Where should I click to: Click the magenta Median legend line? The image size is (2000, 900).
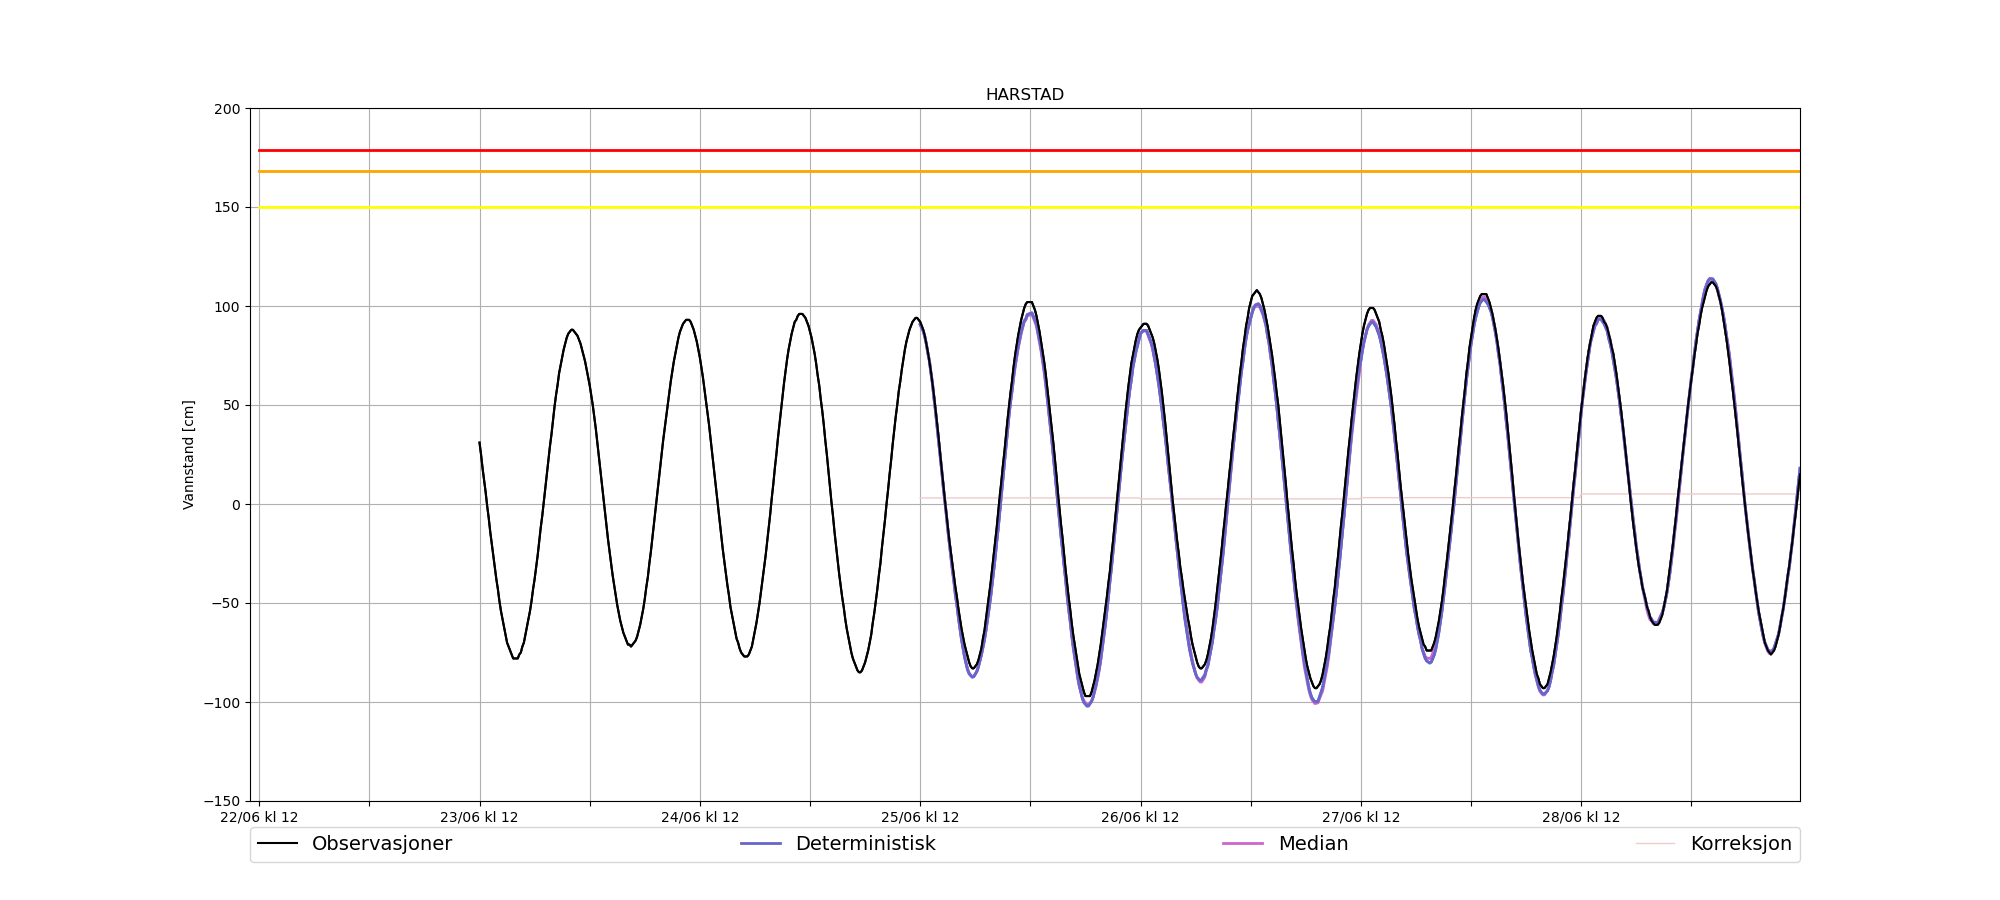tap(1243, 844)
